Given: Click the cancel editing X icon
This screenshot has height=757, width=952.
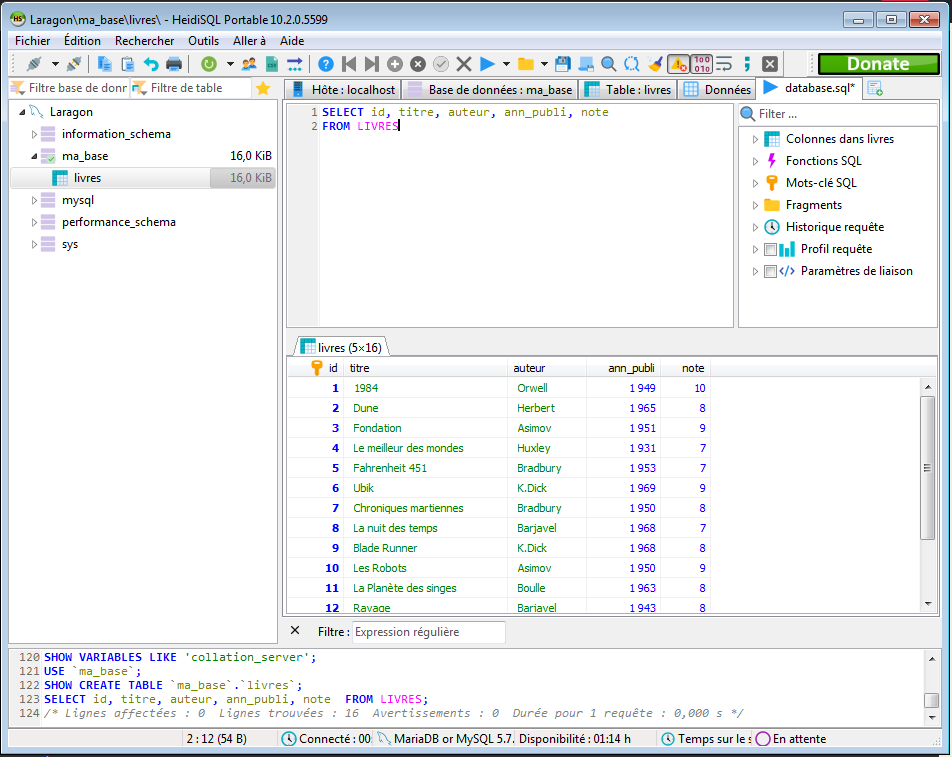Looking at the screenshot, I should [464, 64].
